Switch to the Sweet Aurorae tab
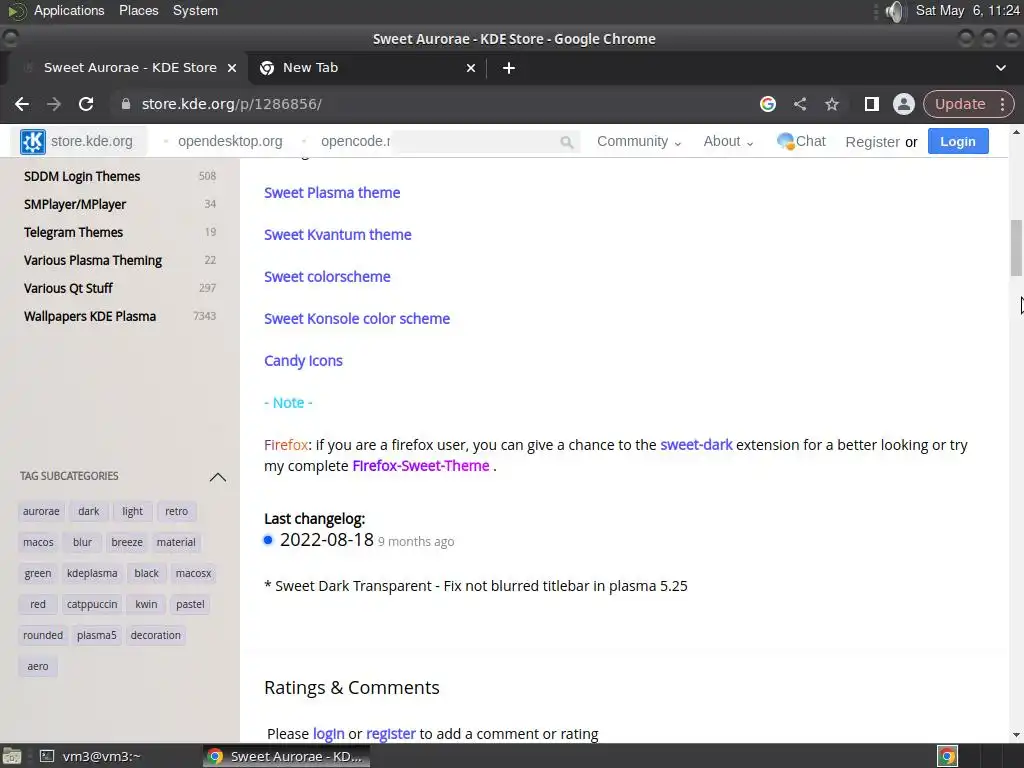The image size is (1024, 768). pos(130,68)
